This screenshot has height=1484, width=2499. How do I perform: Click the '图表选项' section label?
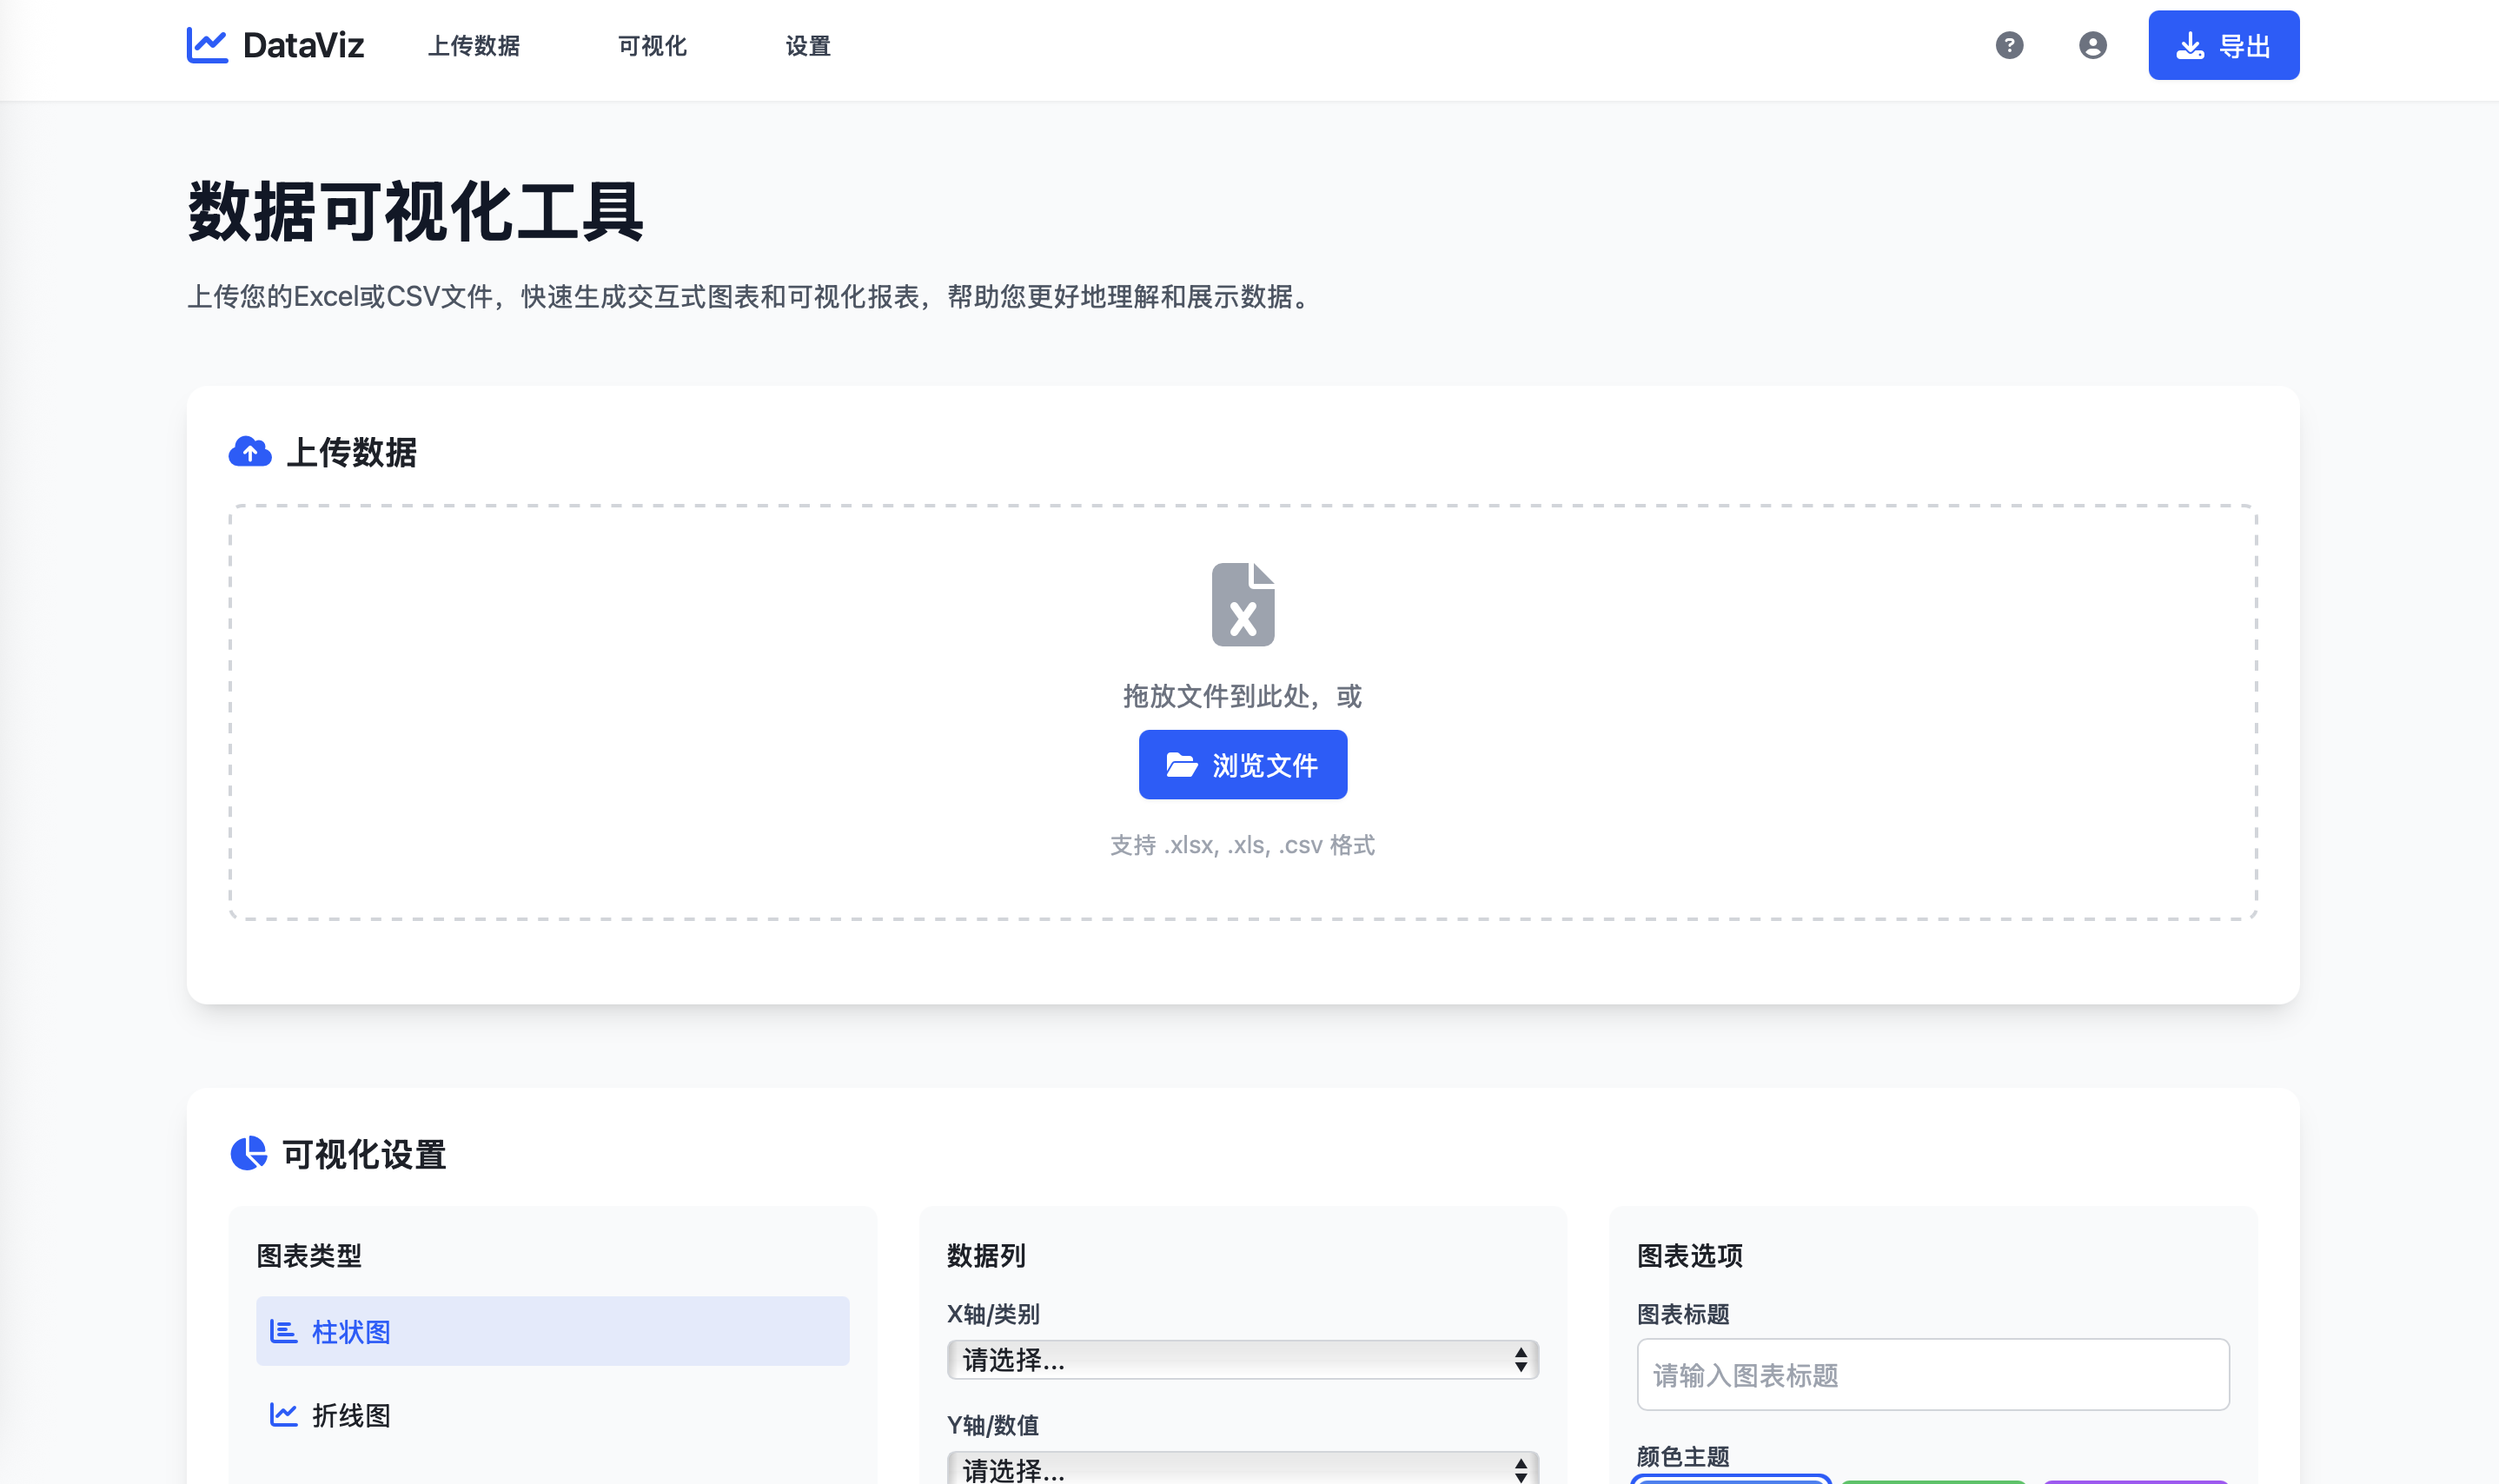click(1689, 1255)
